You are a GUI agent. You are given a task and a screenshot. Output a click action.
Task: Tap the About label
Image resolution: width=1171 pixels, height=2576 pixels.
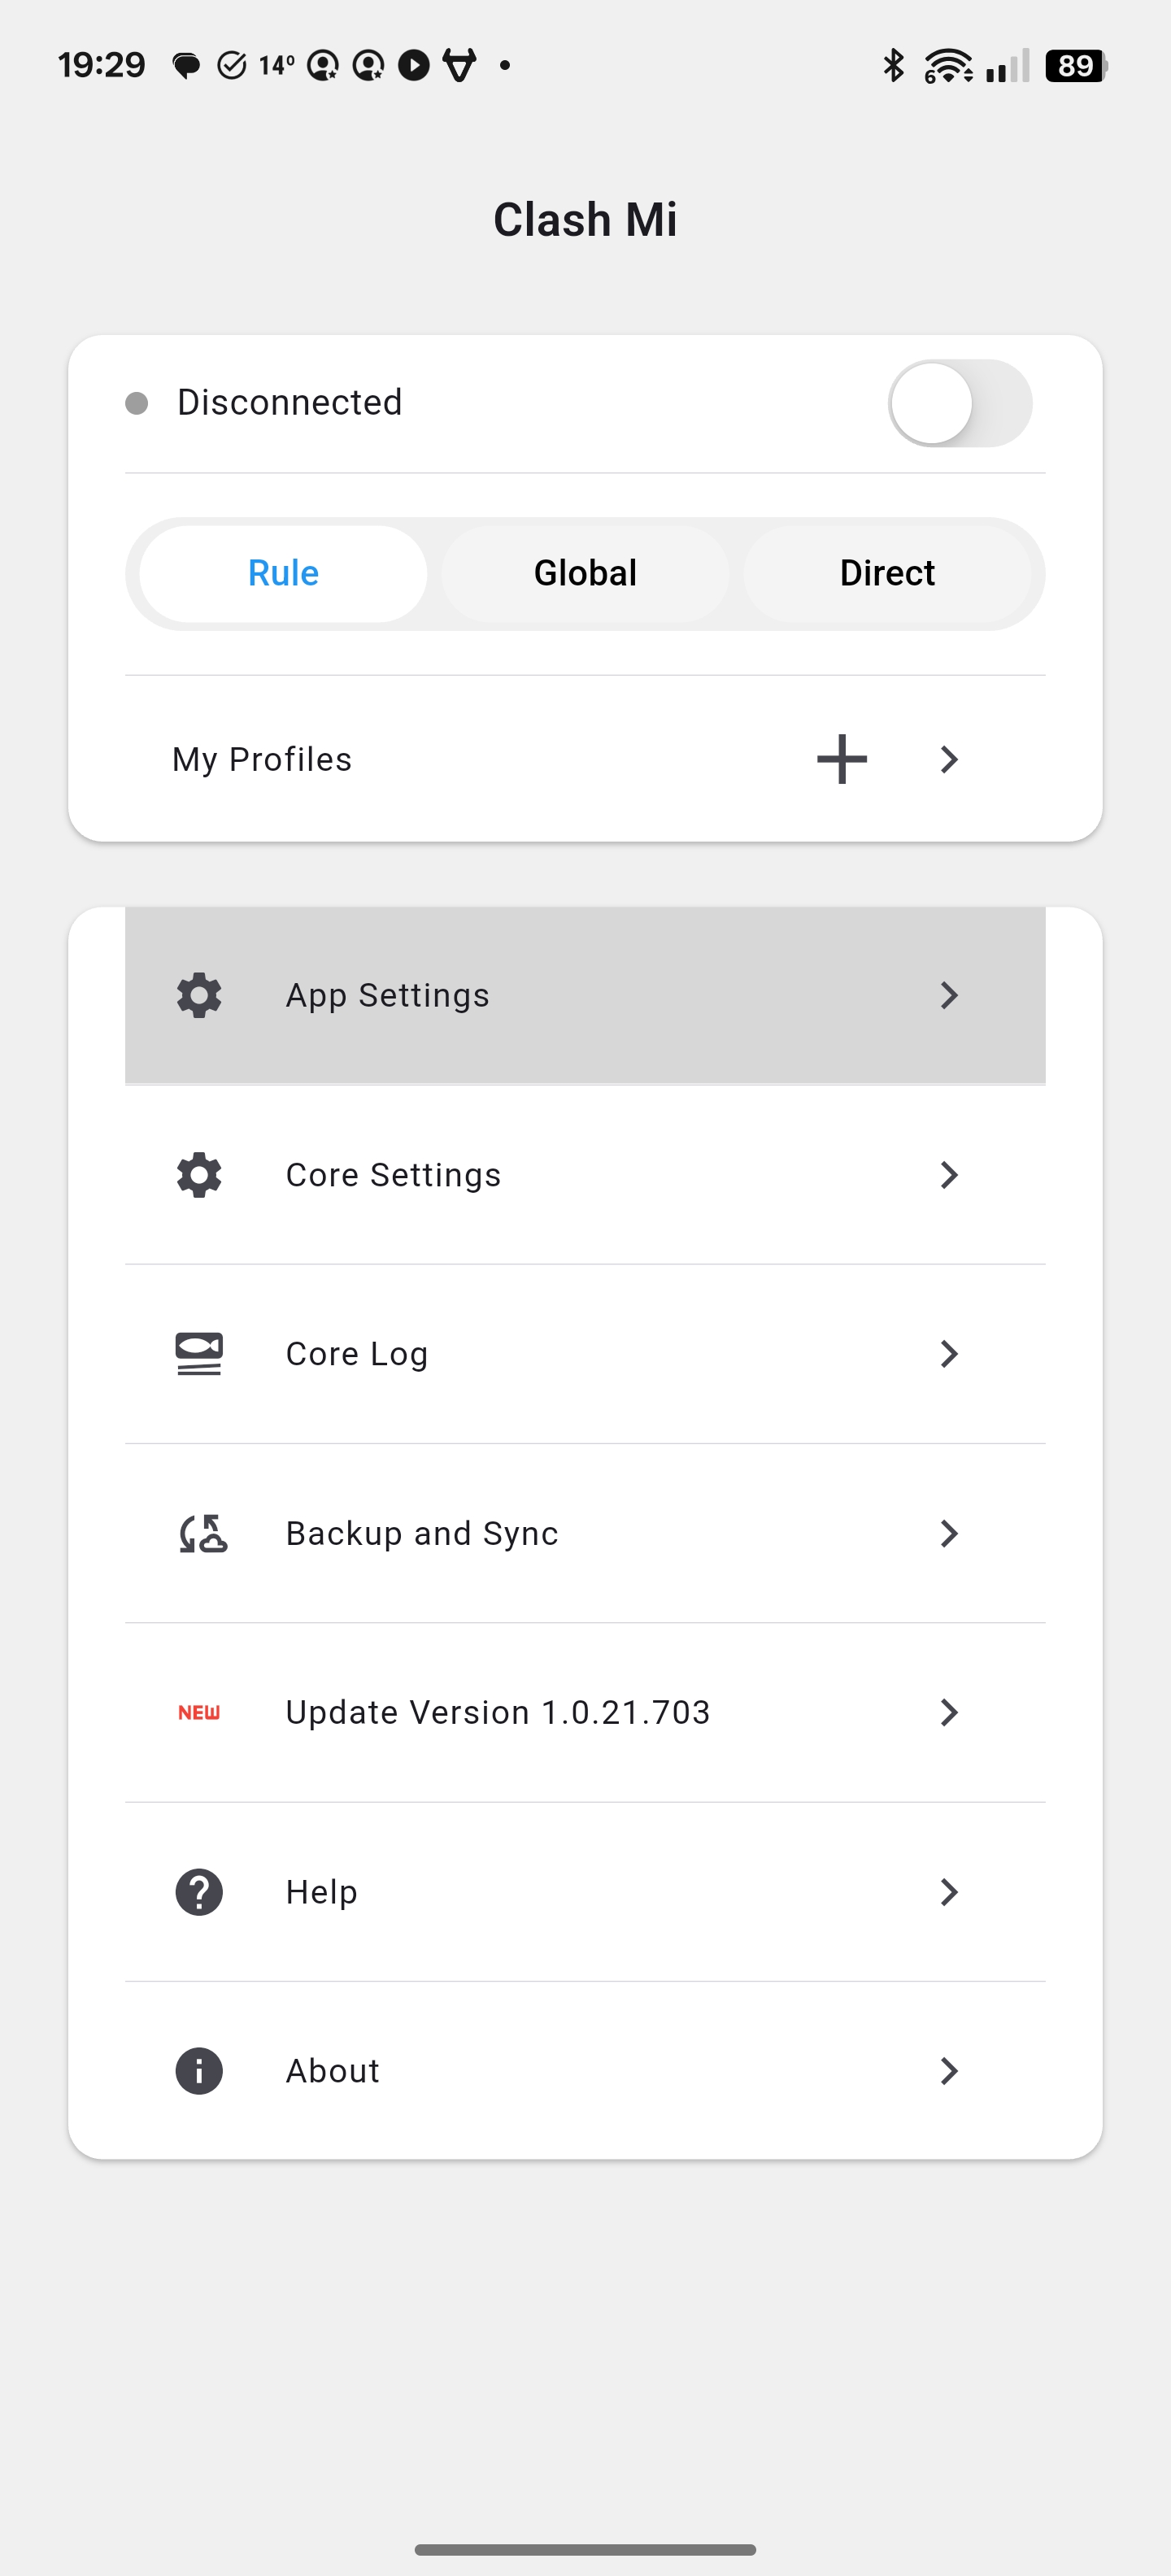(x=332, y=2070)
